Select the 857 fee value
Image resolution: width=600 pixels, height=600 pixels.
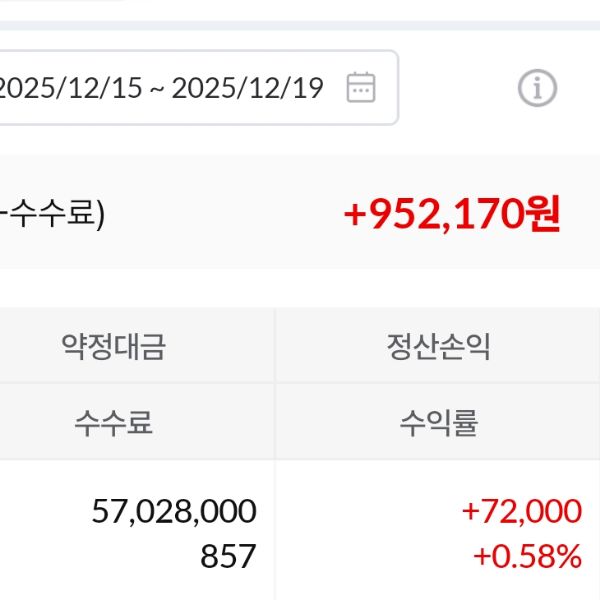tap(228, 556)
